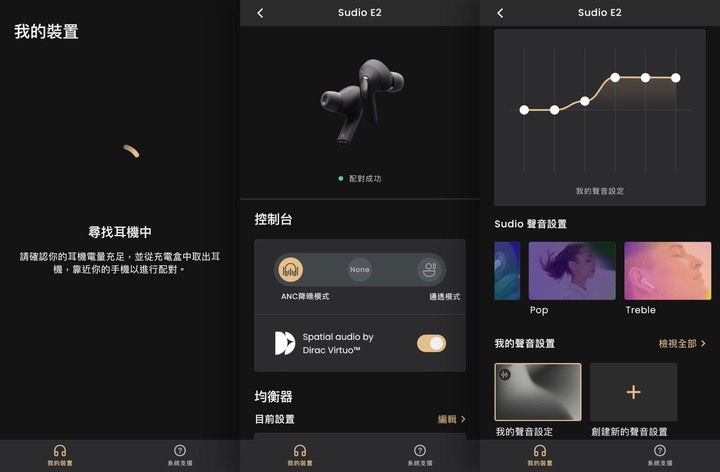Select the None mode option

point(360,270)
